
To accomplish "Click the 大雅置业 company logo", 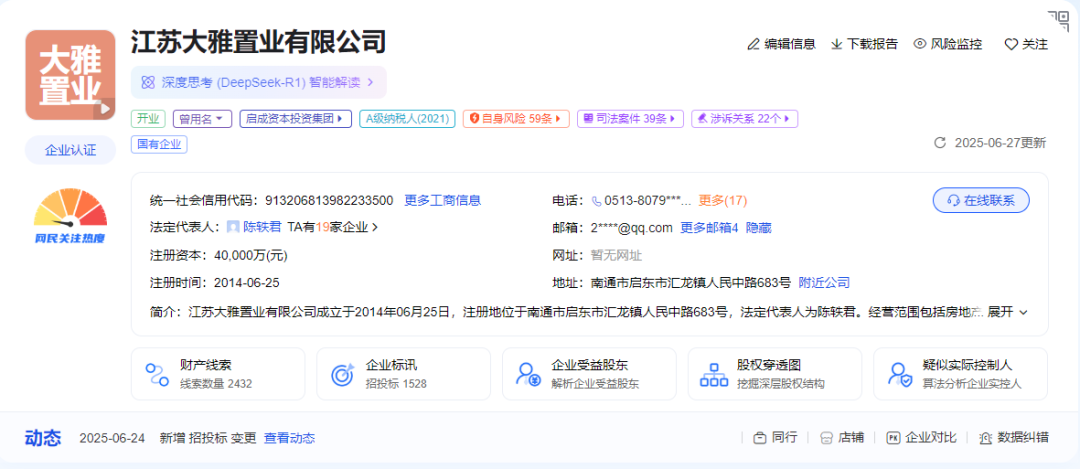I will [70, 75].
